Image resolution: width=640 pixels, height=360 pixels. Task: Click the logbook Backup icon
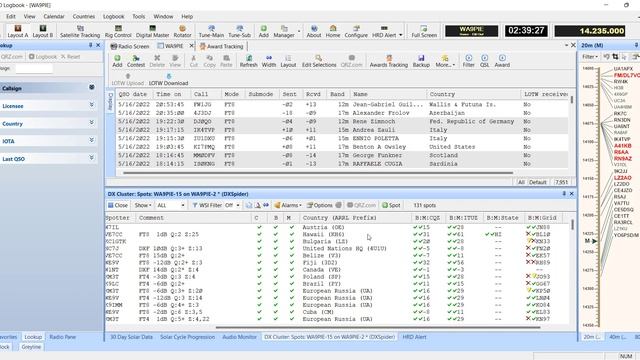click(x=421, y=61)
